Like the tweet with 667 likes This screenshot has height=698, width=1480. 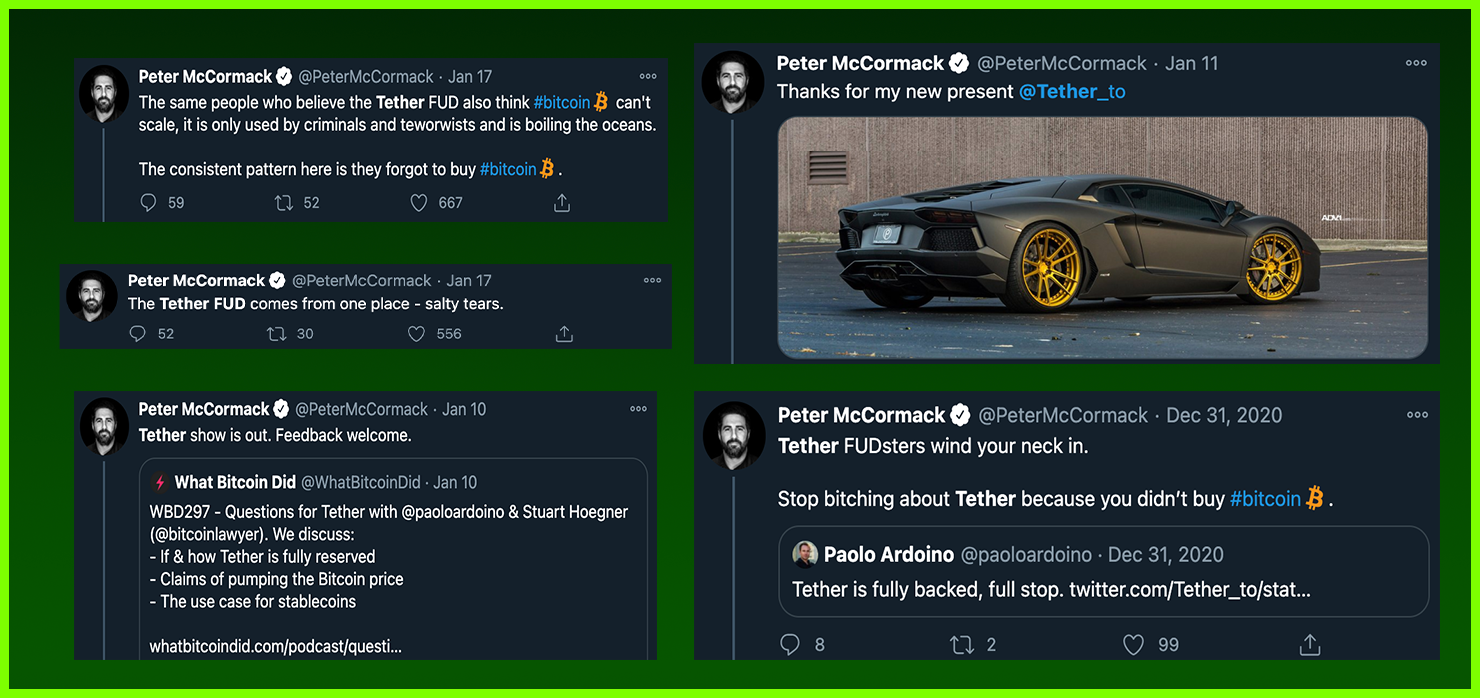click(419, 203)
